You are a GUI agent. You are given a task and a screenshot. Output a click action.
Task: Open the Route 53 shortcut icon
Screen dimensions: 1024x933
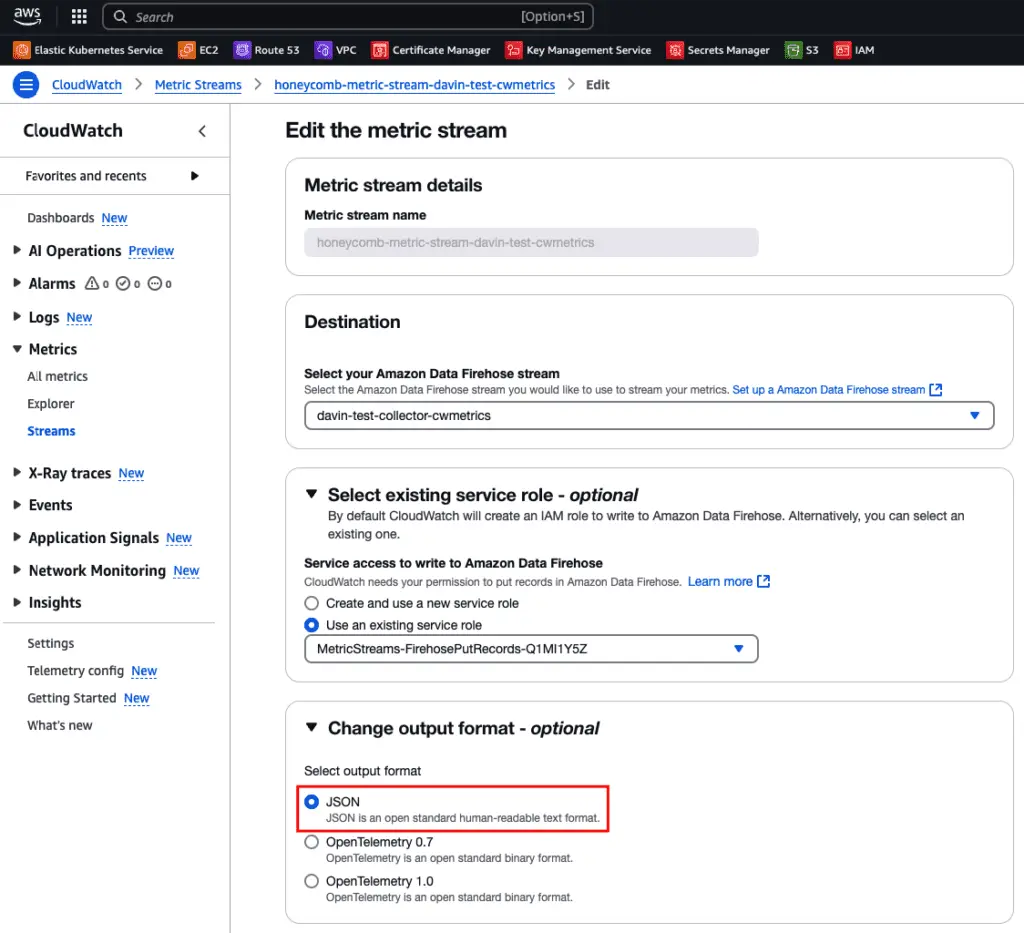(x=242, y=50)
